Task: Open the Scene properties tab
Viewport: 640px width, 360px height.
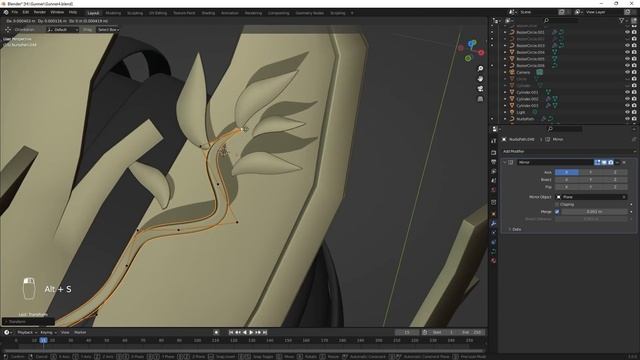Action: pos(493,181)
